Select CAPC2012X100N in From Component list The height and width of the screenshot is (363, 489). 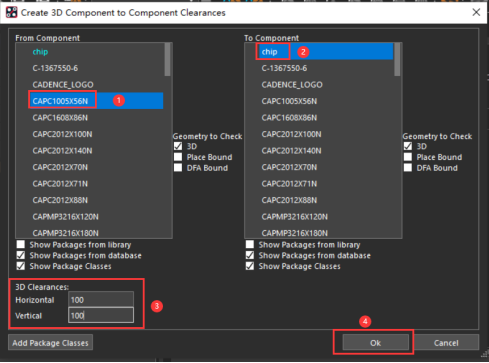point(62,134)
